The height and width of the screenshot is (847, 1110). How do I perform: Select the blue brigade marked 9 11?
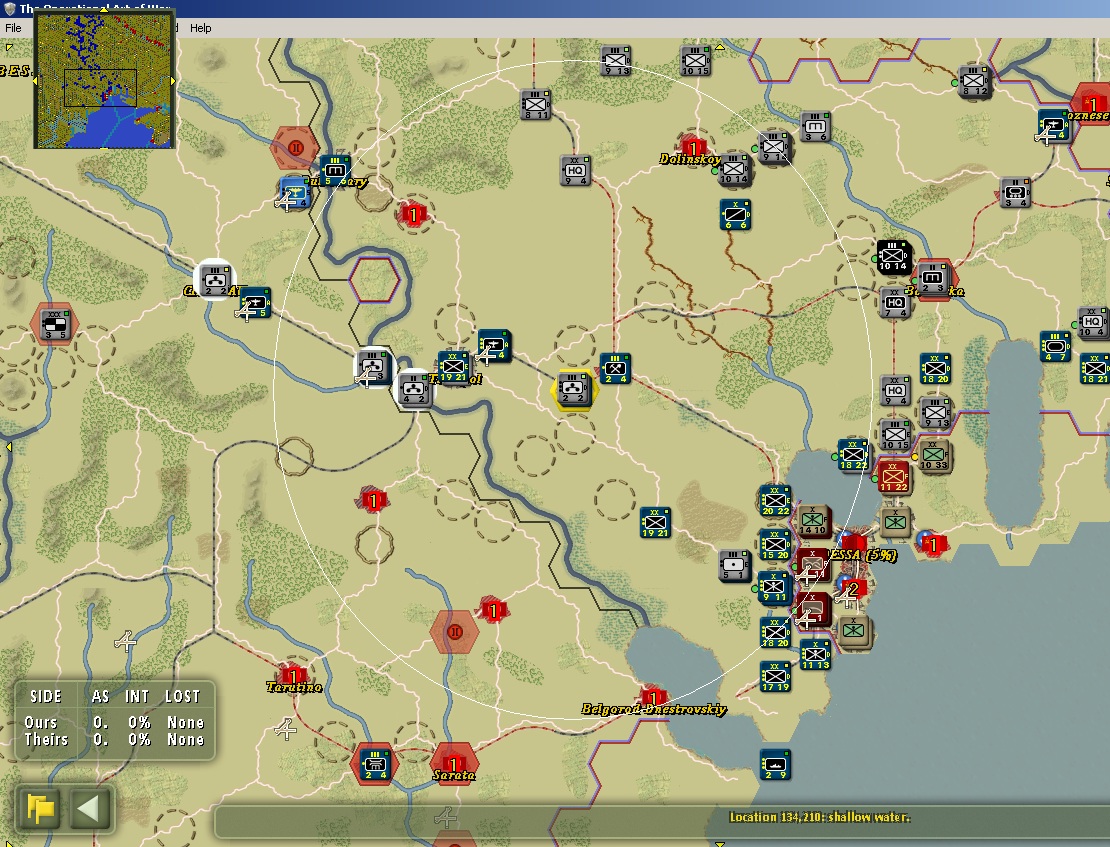pos(775,587)
